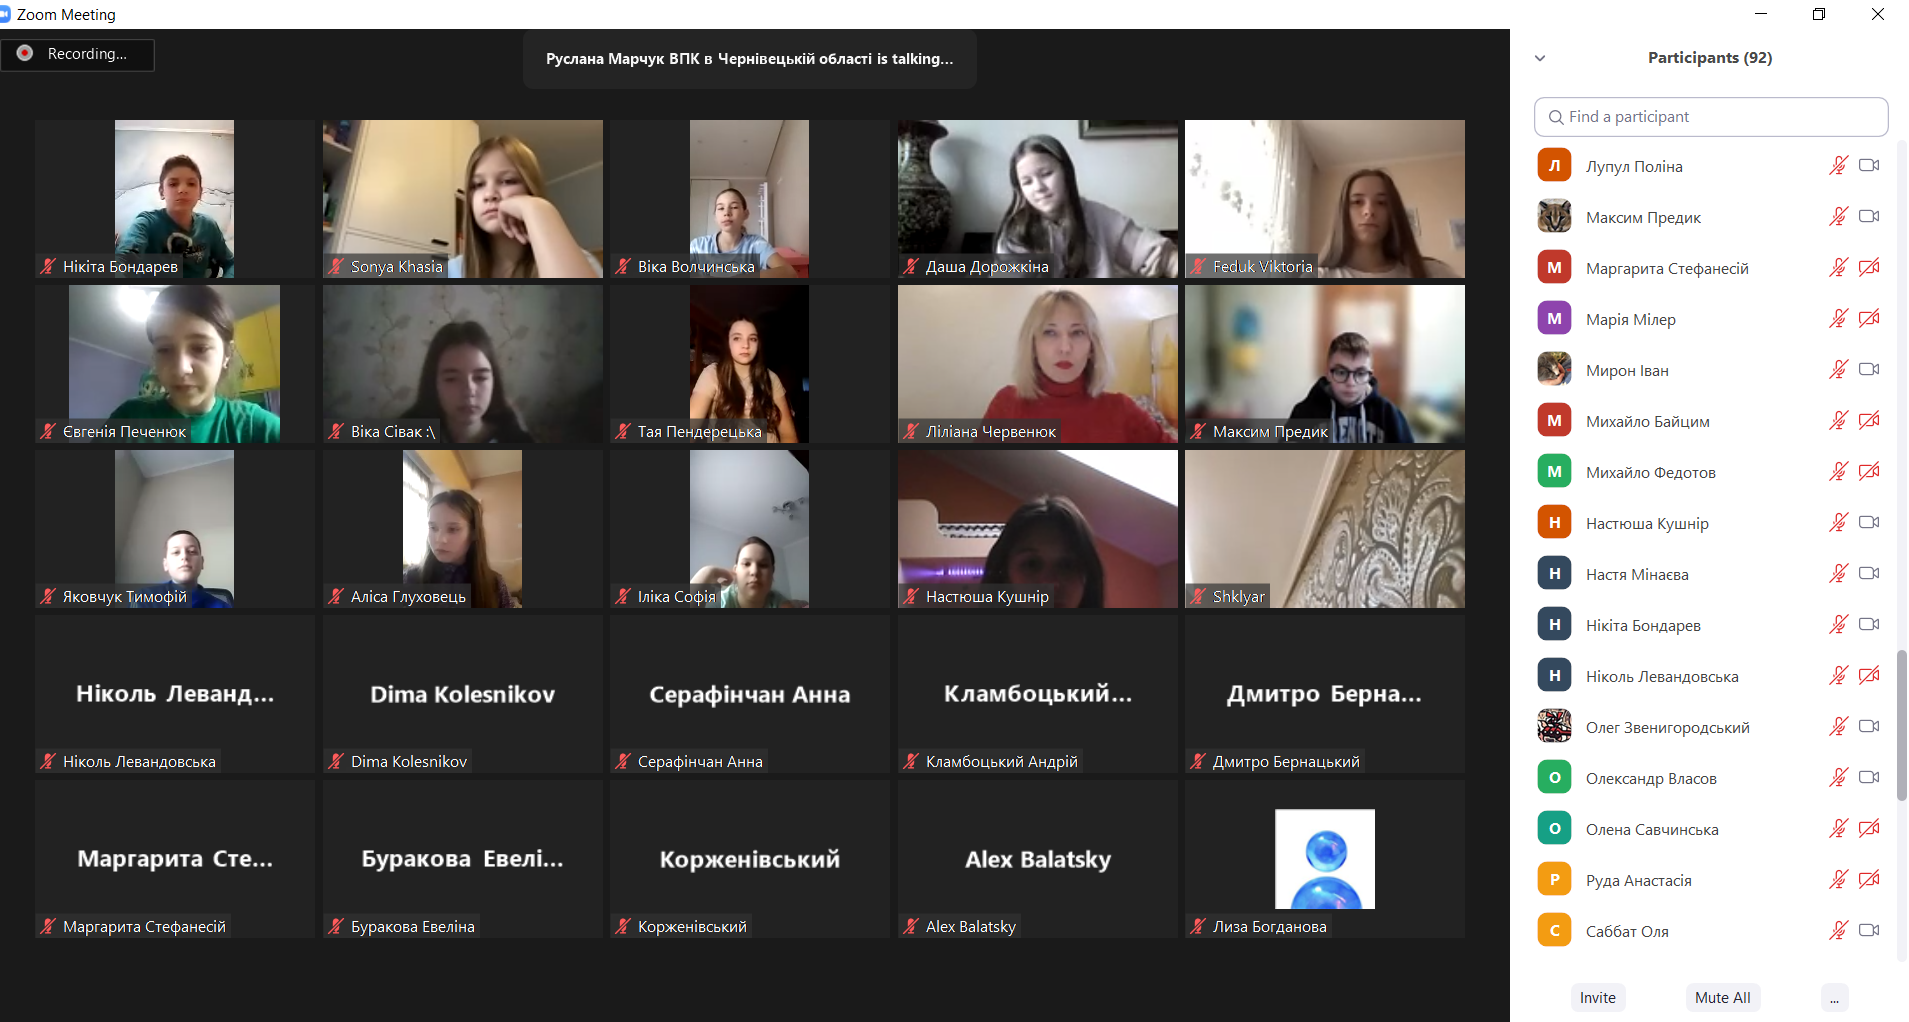Image resolution: width=1909 pixels, height=1022 pixels.
Task: Click the camera icon for Настюша Кушнір in the list
Action: (1869, 523)
